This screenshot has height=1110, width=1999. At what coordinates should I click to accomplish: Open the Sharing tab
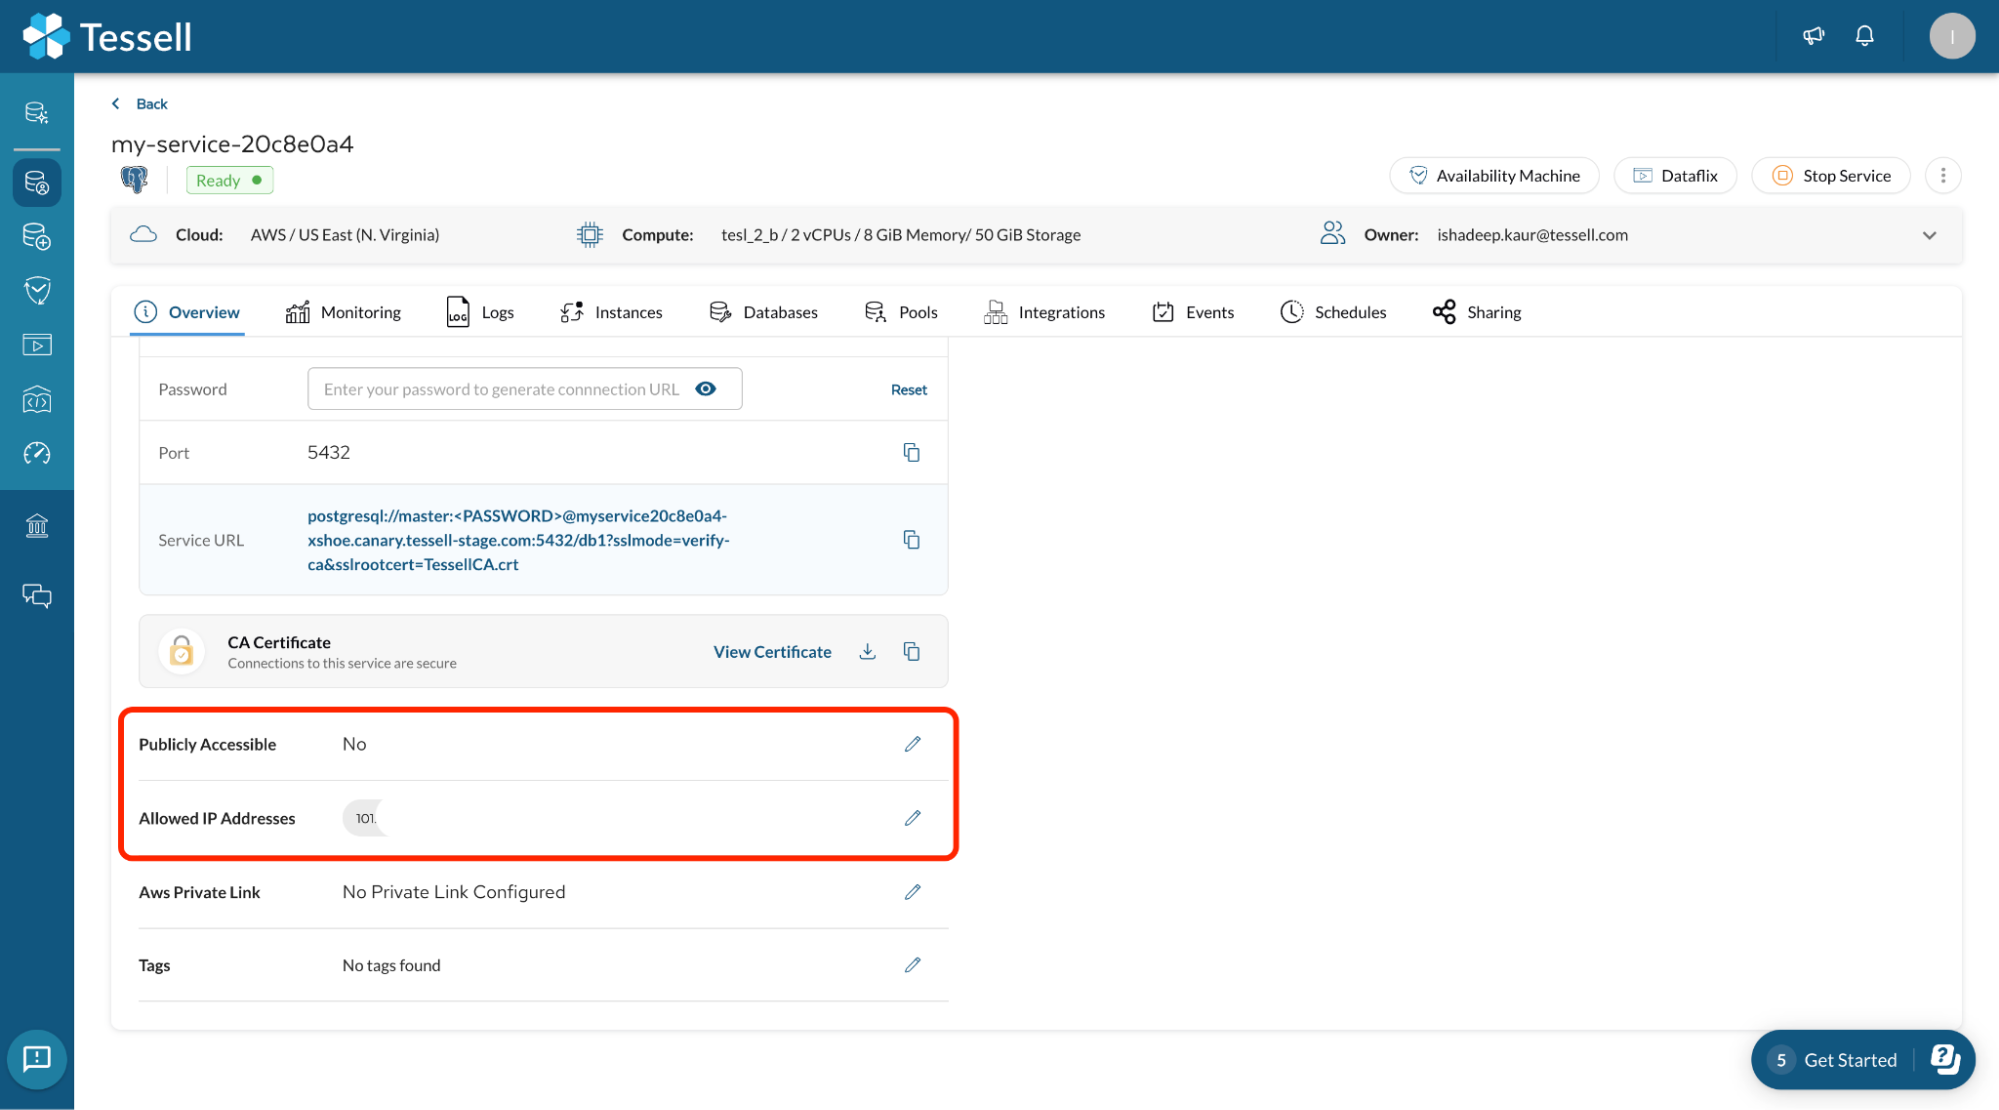tap(1476, 312)
